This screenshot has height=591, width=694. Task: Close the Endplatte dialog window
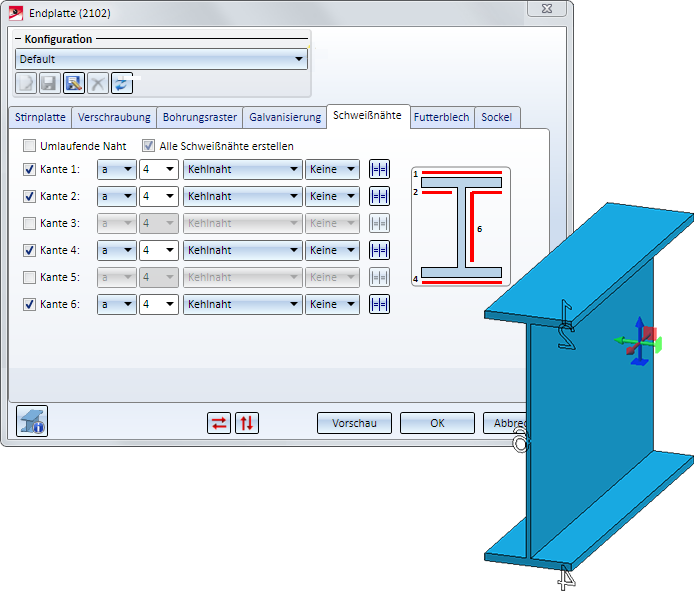coord(547,8)
